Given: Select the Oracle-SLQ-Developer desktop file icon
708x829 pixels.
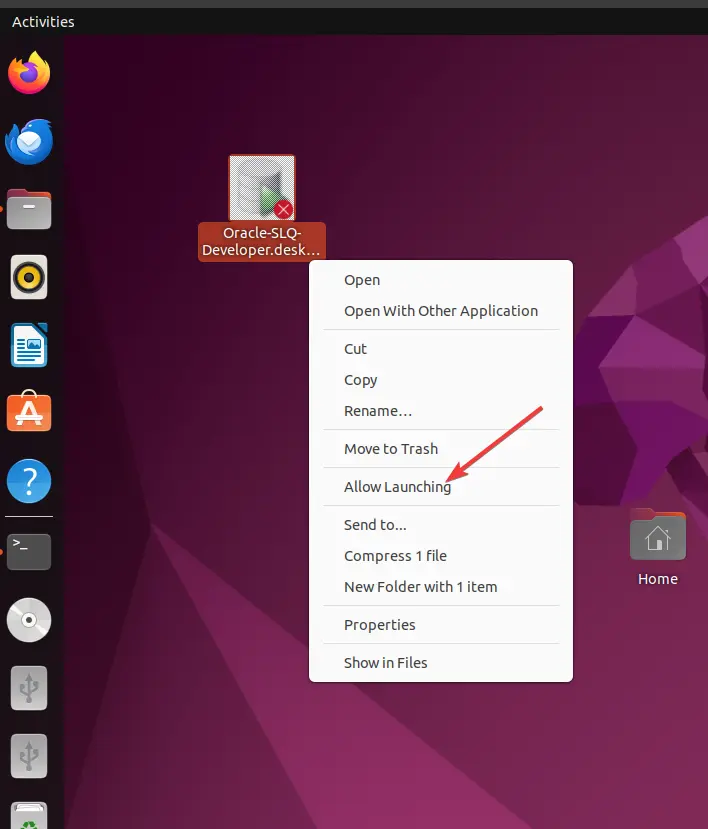Looking at the screenshot, I should 262,187.
